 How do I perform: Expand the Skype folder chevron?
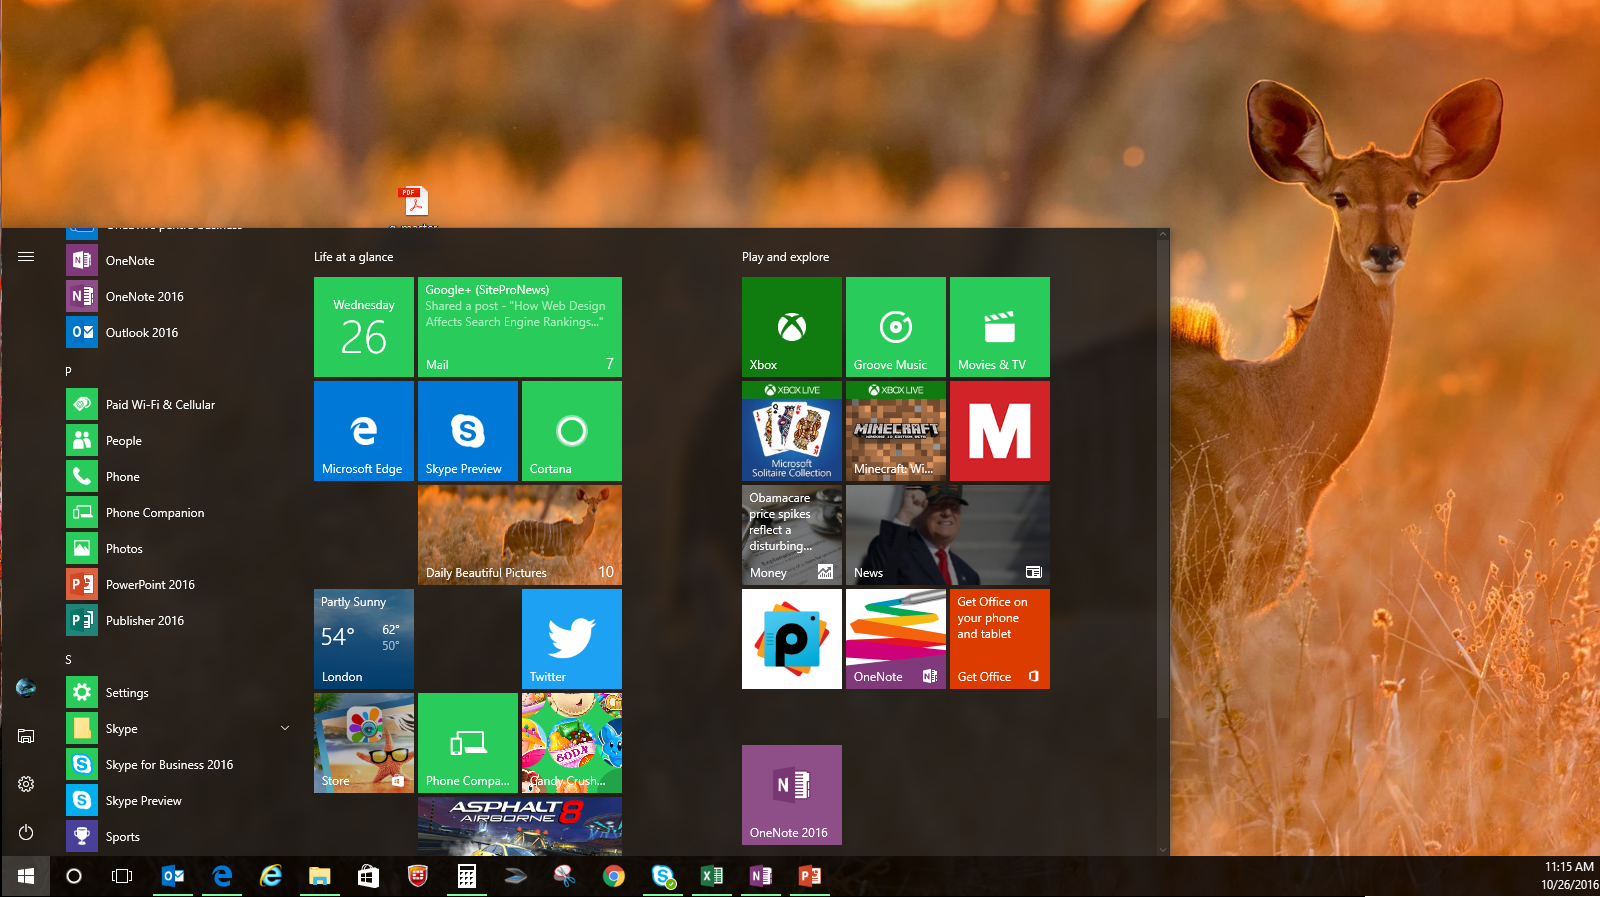pyautogui.click(x=285, y=728)
